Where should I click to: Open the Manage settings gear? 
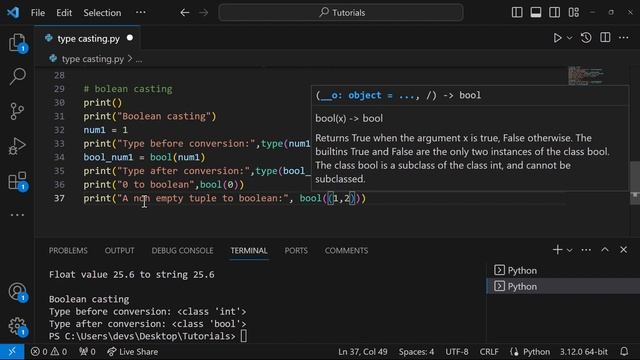(17, 327)
